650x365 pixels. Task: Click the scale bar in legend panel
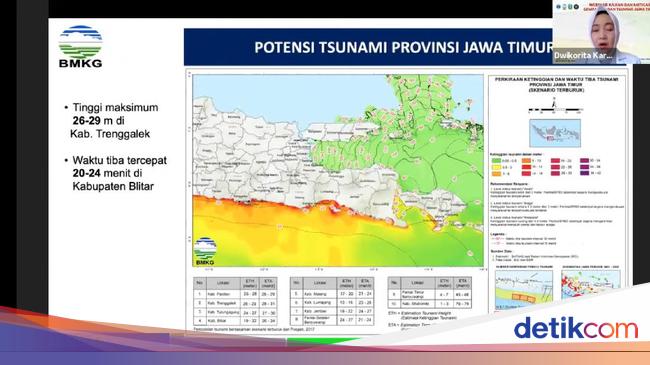(x=555, y=111)
